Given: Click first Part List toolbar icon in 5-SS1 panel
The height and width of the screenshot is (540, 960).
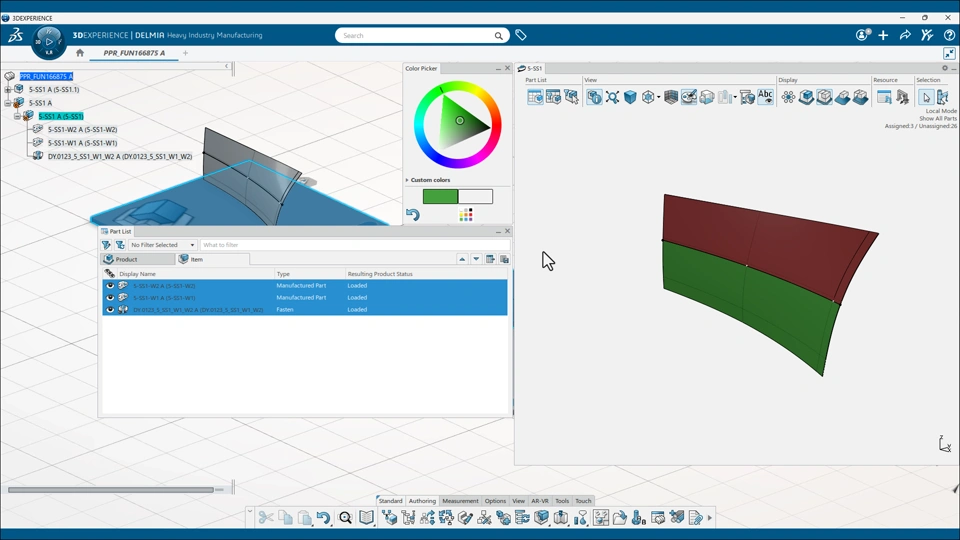Looking at the screenshot, I should pyautogui.click(x=534, y=97).
